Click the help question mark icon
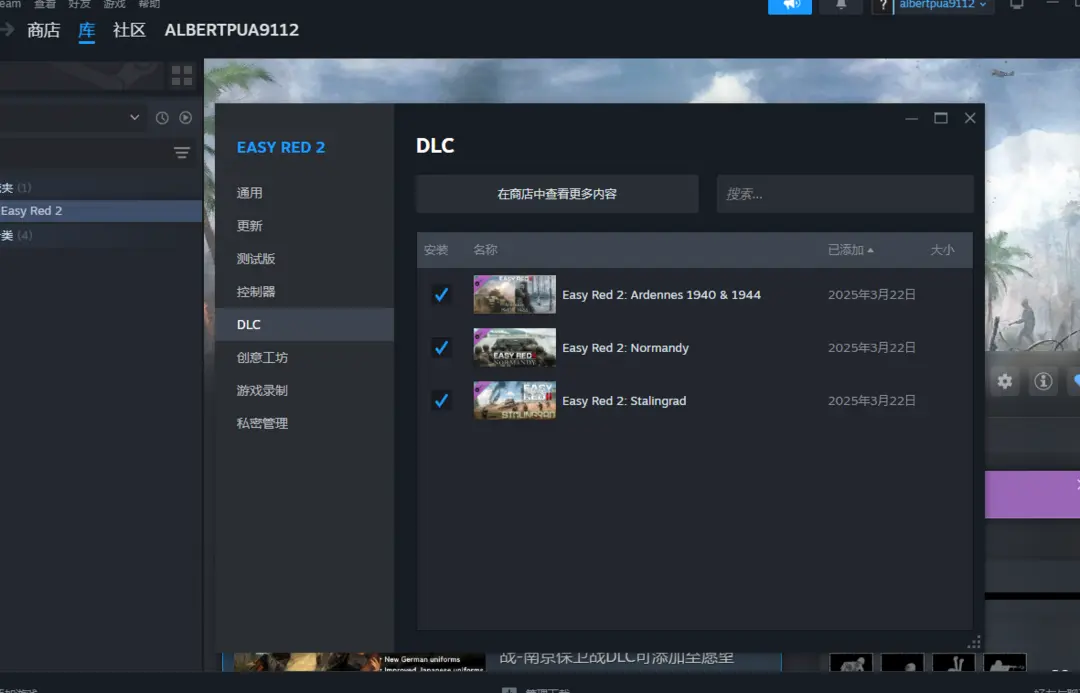Image resolution: width=1080 pixels, height=693 pixels. (x=882, y=6)
